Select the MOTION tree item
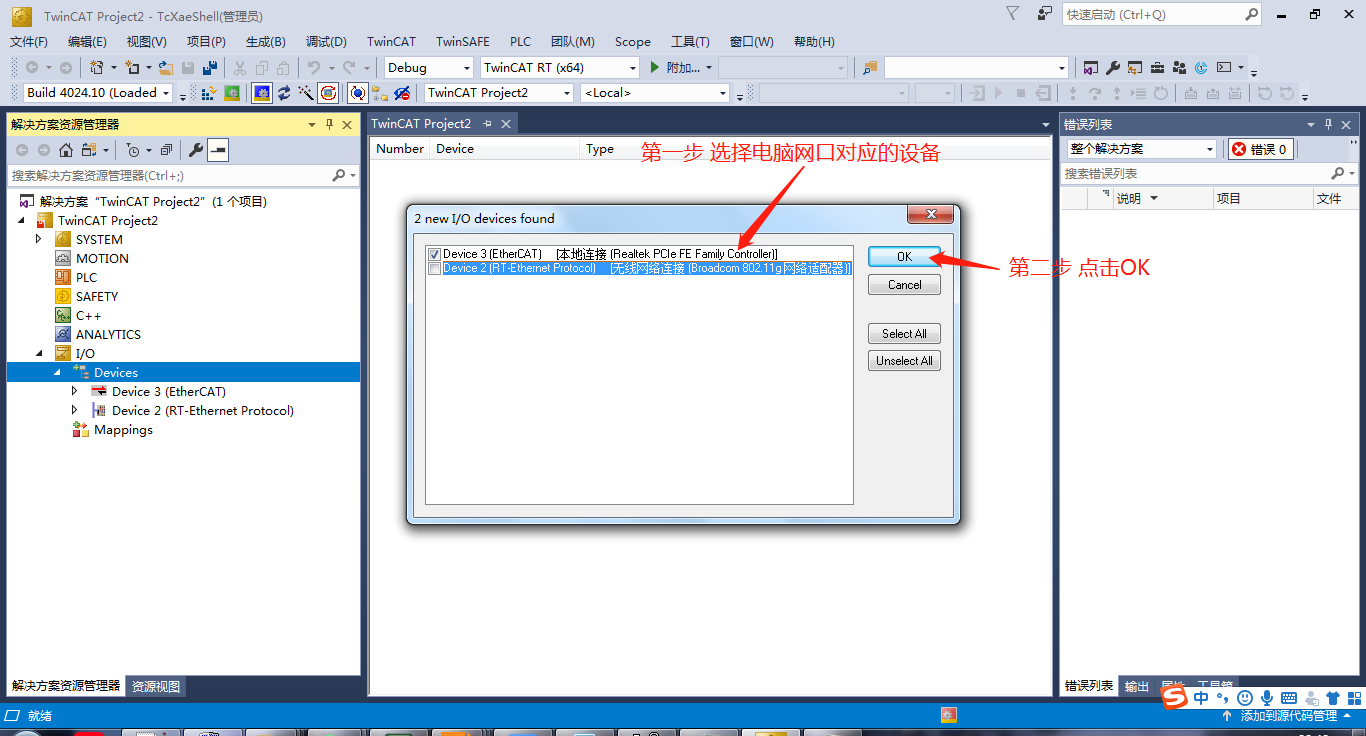Screen dimensions: 1366x736 pyautogui.click(x=102, y=258)
